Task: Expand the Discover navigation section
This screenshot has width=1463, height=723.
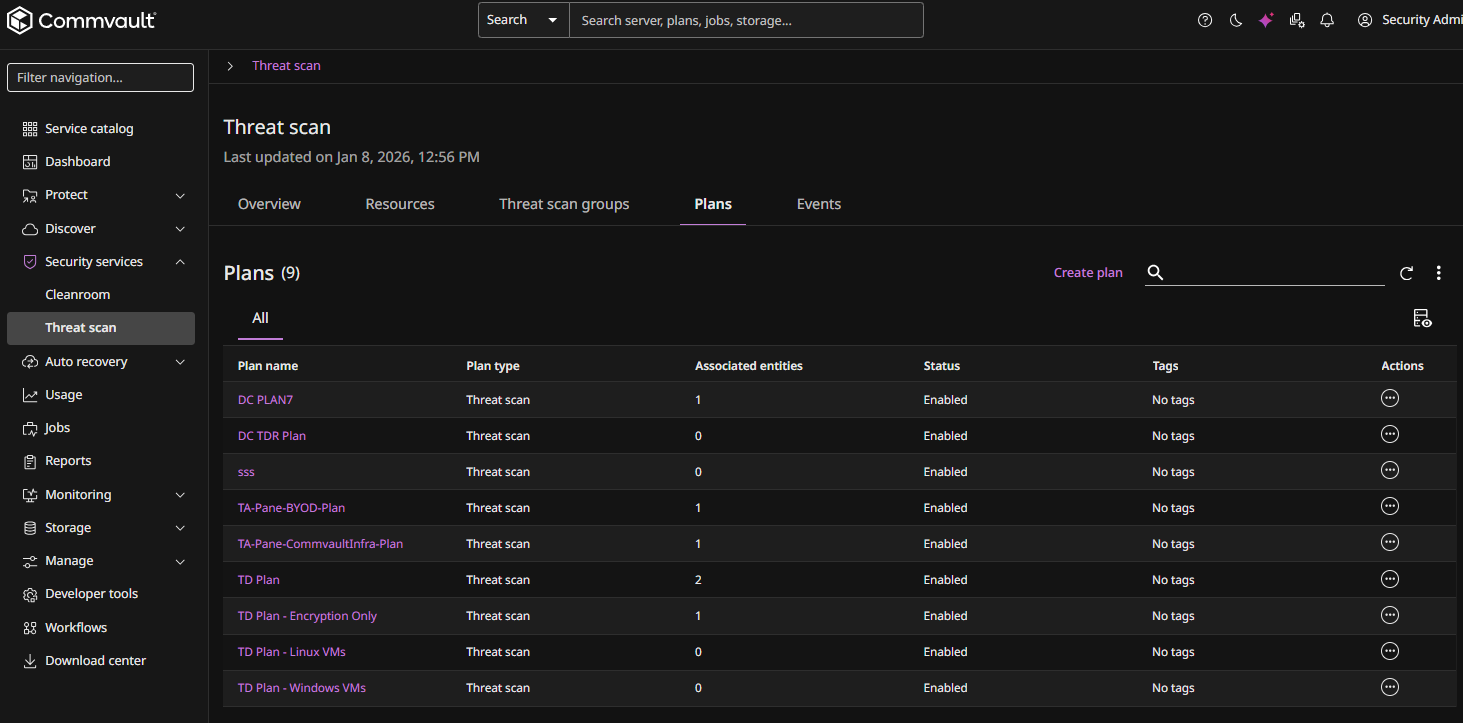Action: [180, 229]
